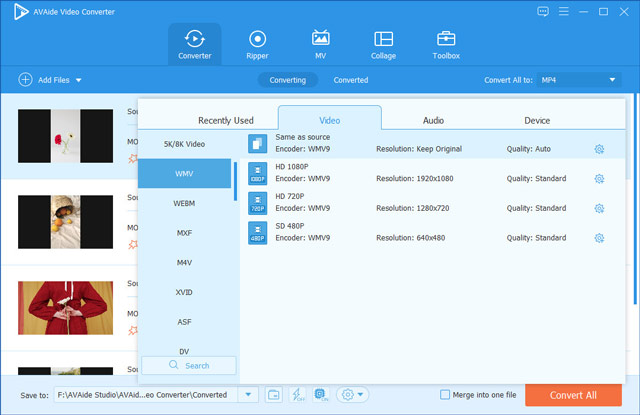
Task: Select the DV format
Action: (184, 351)
